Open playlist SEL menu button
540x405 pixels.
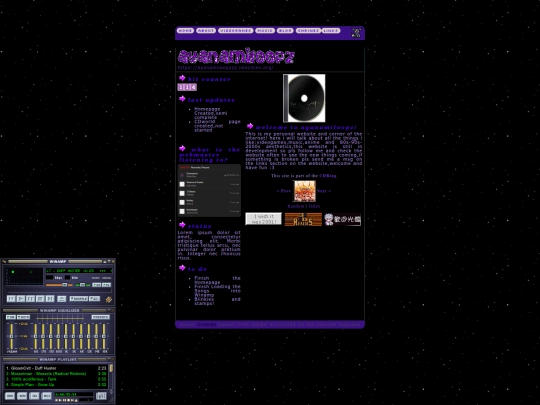(x=34, y=396)
